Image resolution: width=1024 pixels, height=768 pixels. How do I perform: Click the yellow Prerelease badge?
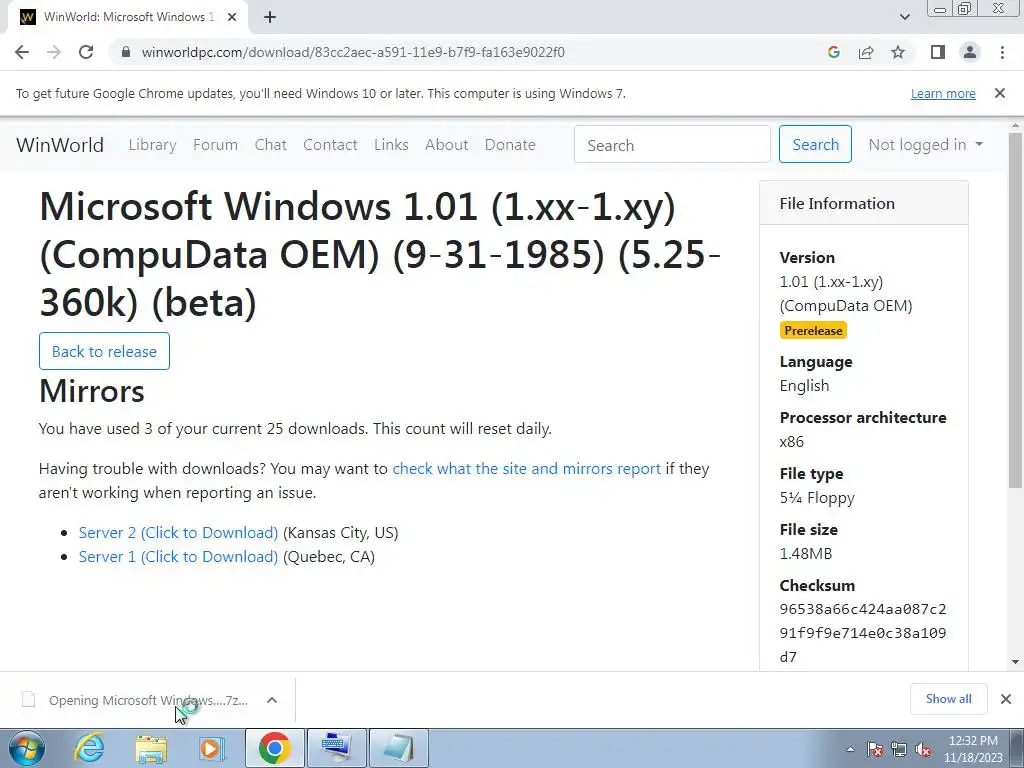tap(813, 330)
